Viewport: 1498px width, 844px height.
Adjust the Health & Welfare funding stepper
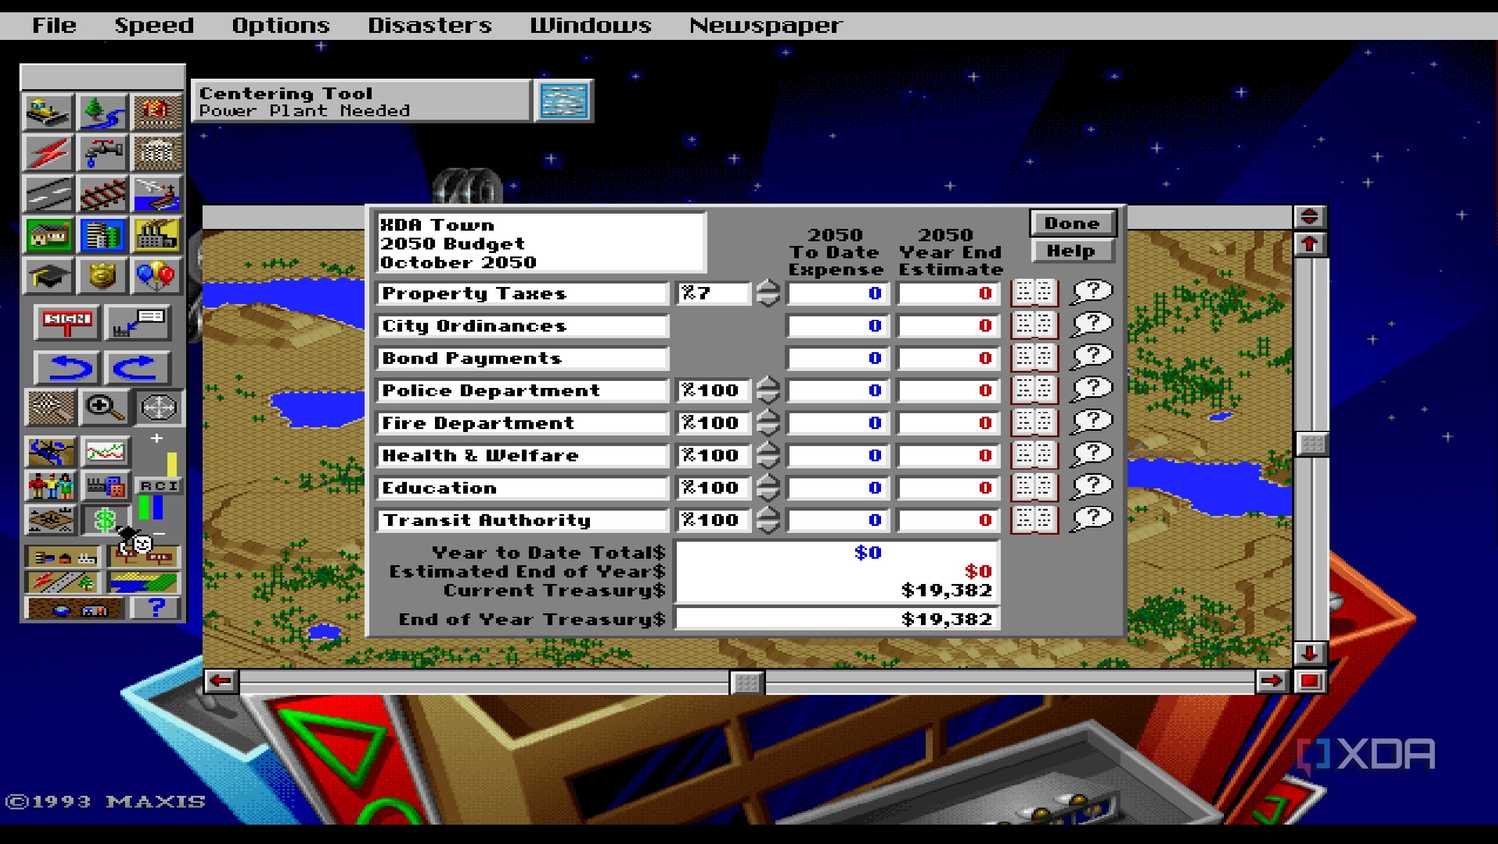[767, 455]
